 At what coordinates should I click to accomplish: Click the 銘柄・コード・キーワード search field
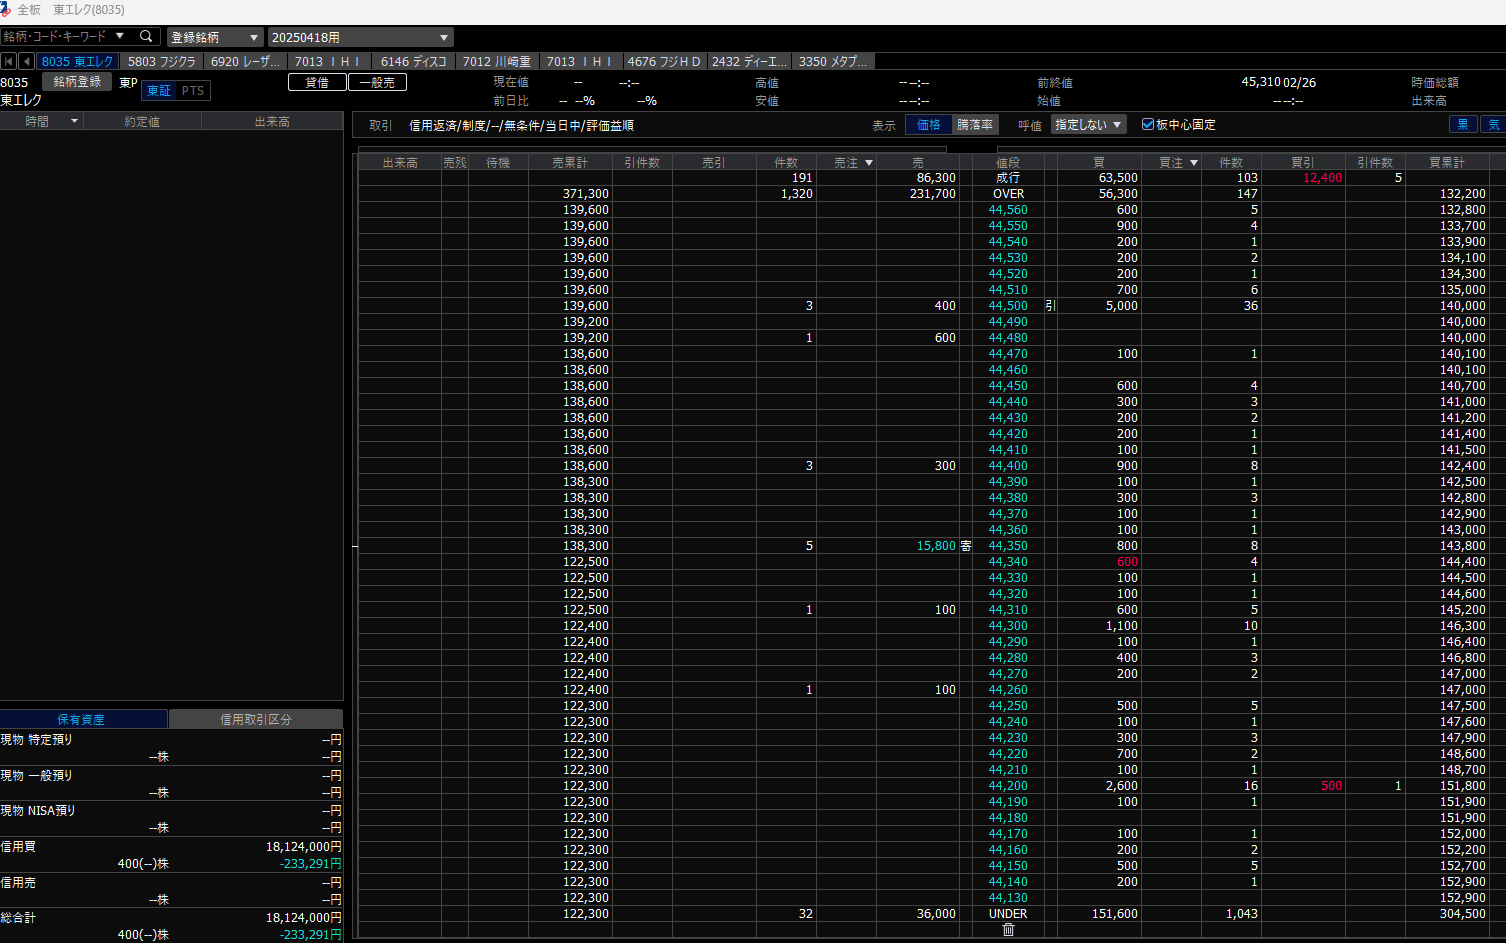pos(58,37)
